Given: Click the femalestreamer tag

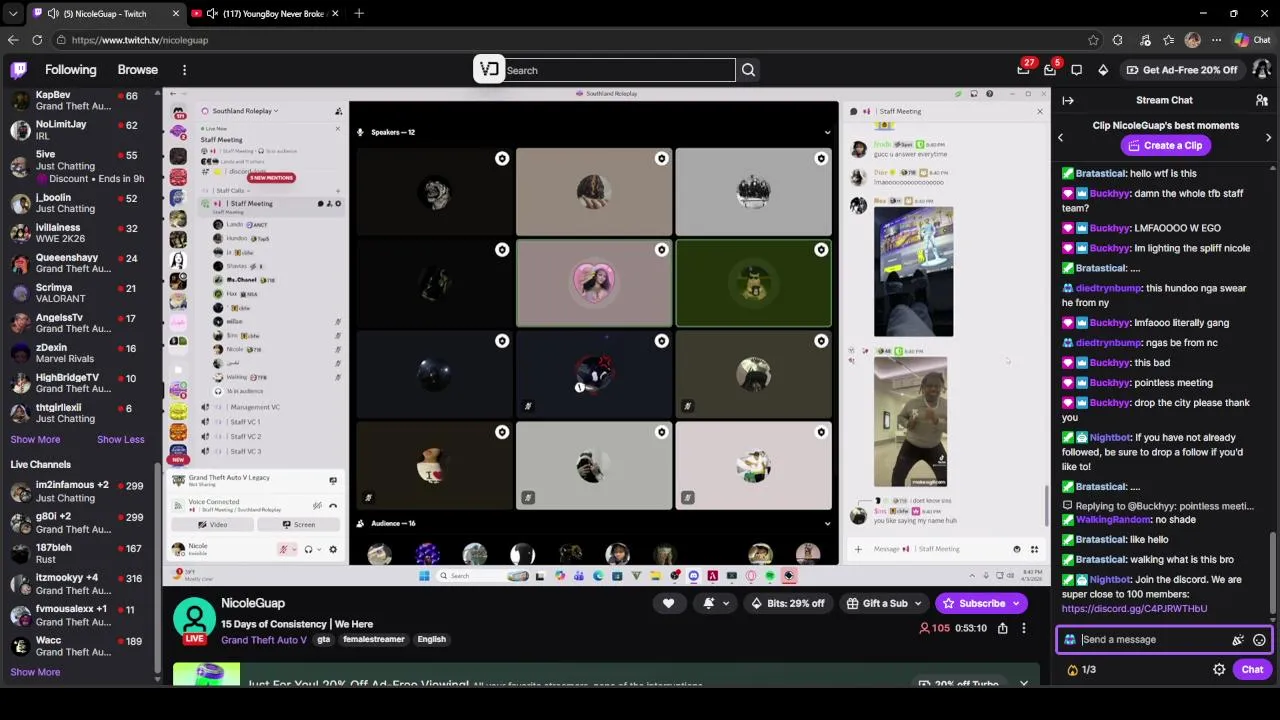Looking at the screenshot, I should [x=374, y=639].
